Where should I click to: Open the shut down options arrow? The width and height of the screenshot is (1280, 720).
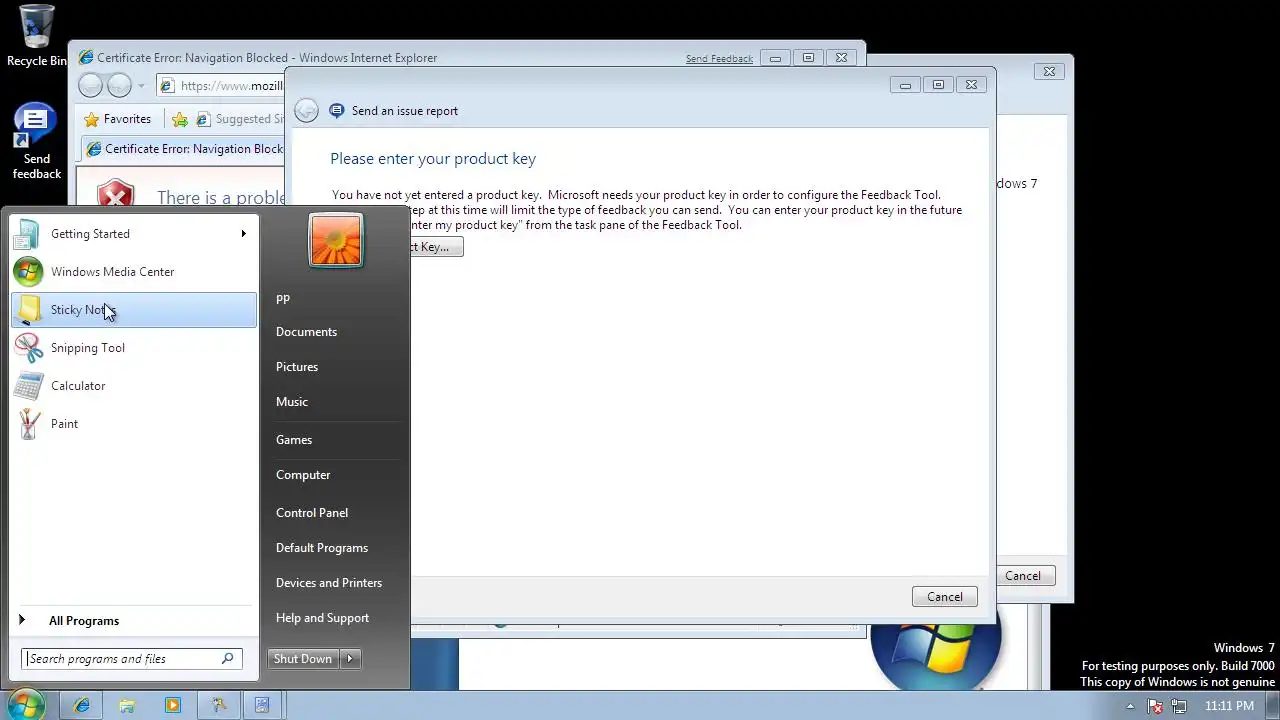(x=350, y=659)
